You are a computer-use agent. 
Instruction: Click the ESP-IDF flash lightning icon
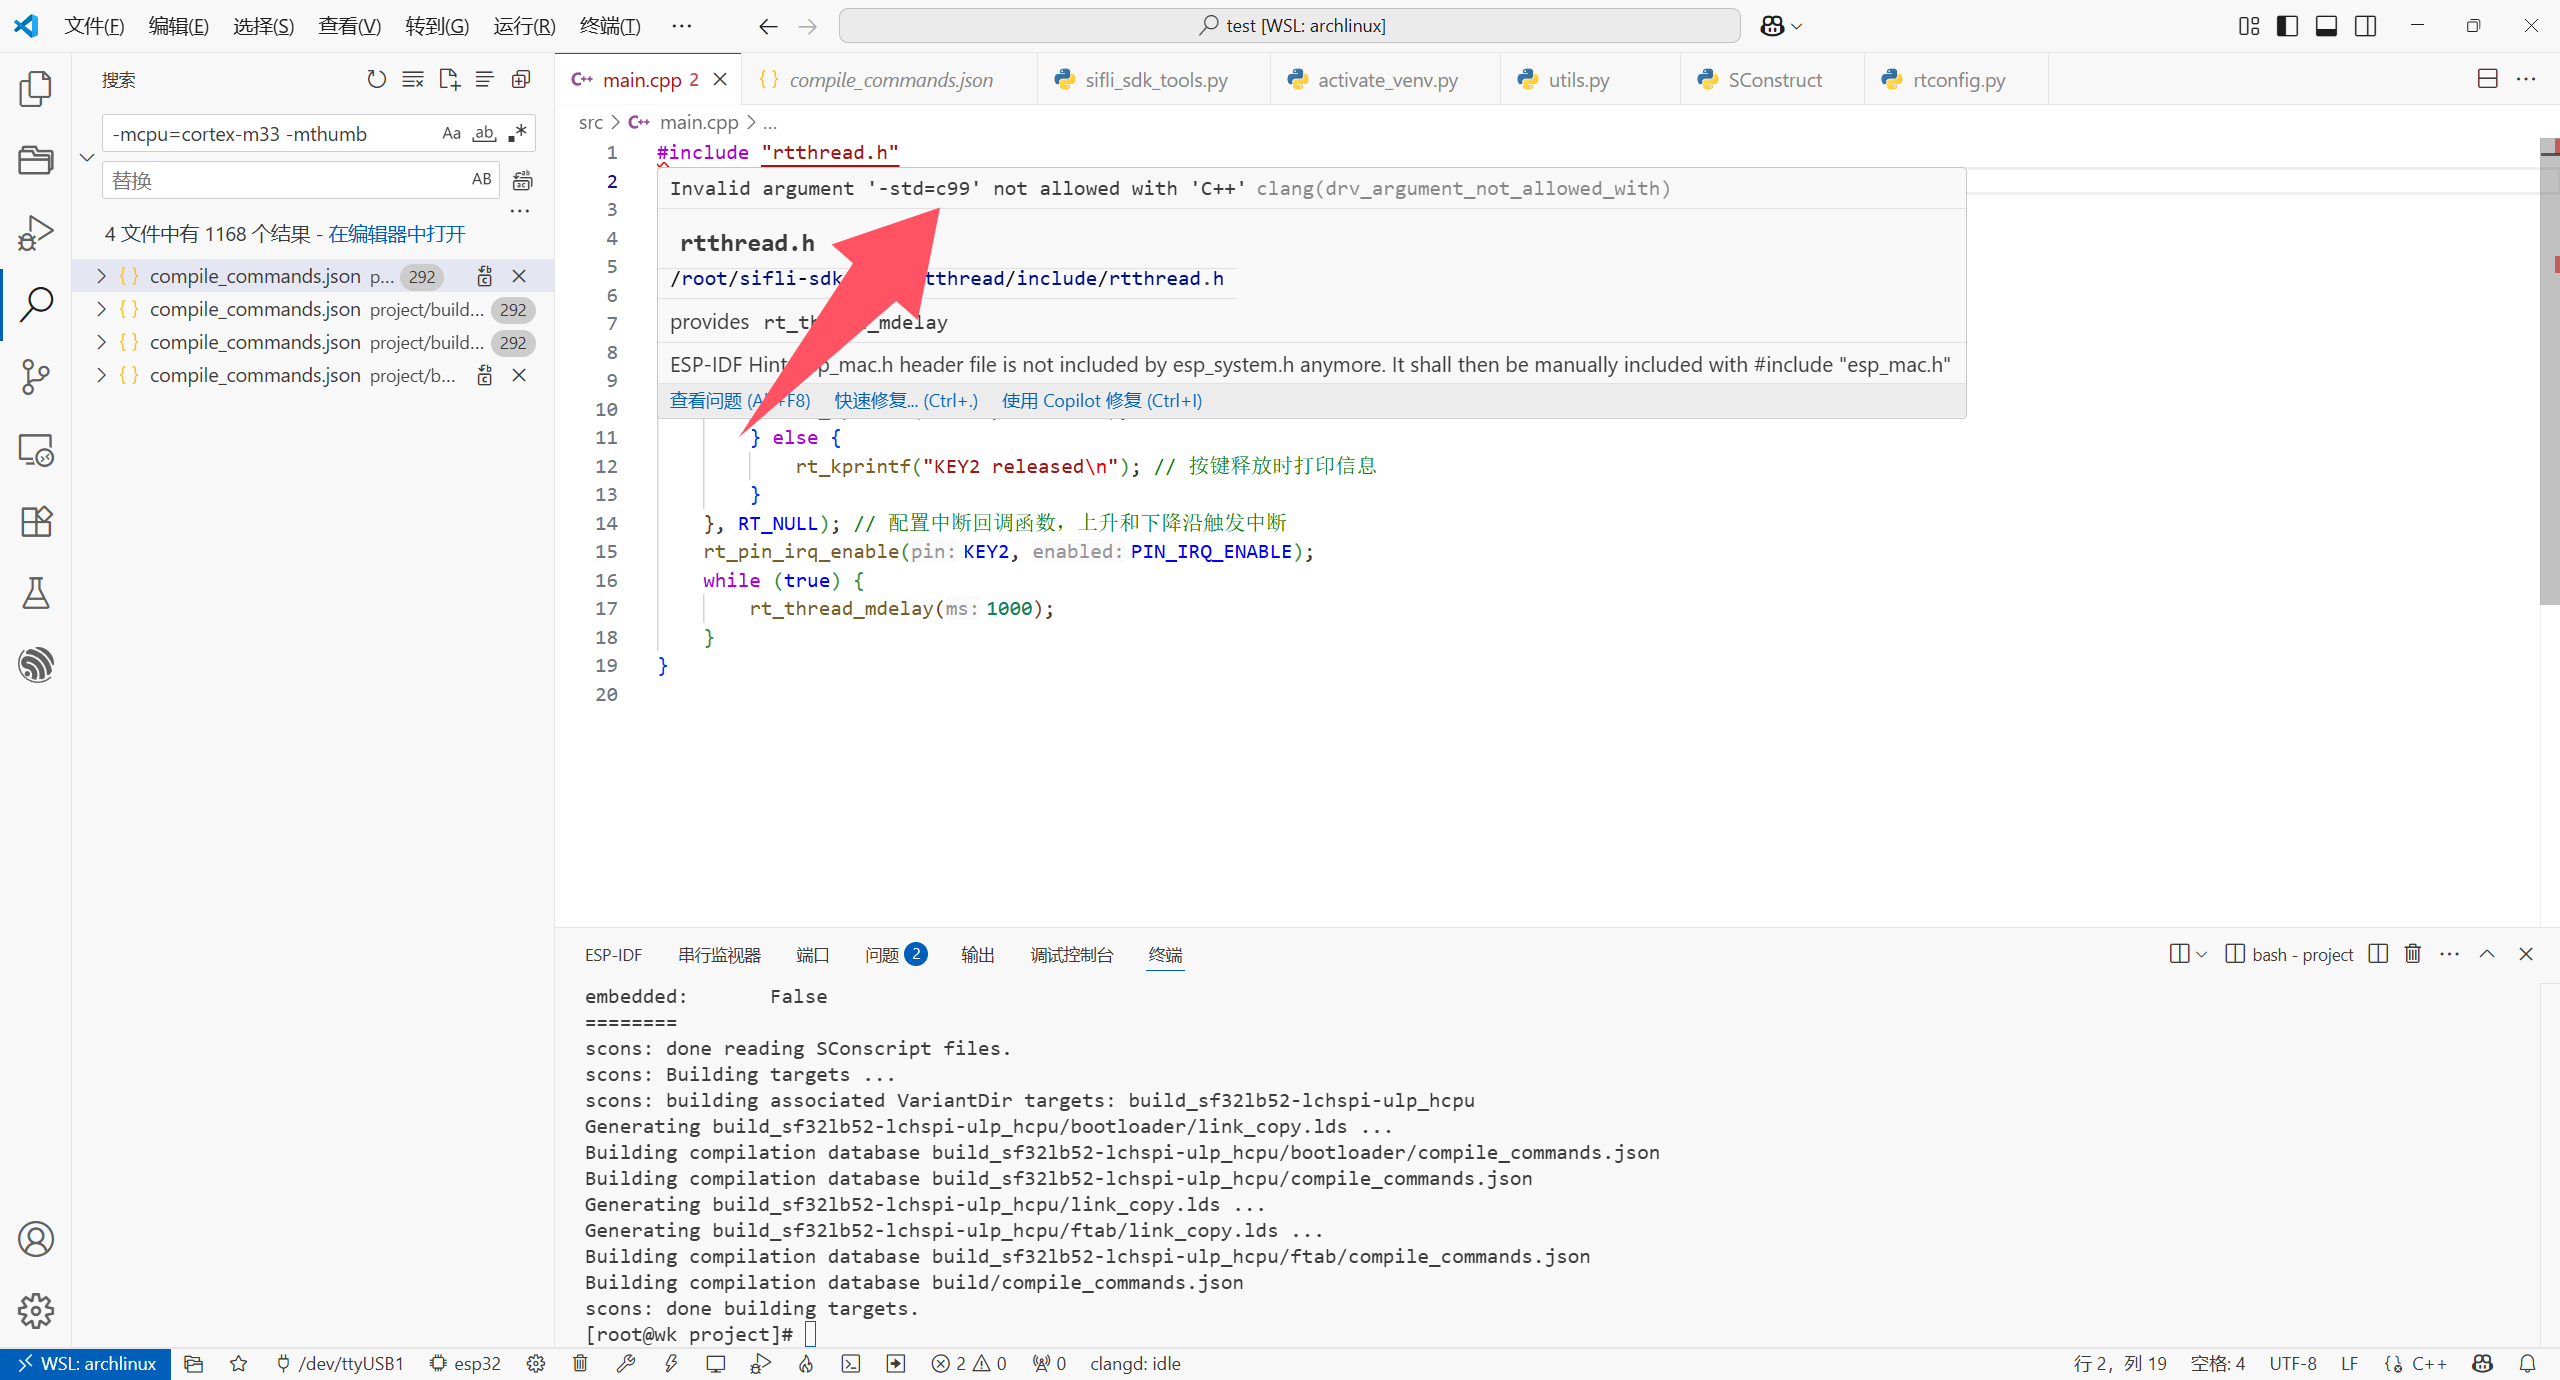click(x=671, y=1363)
